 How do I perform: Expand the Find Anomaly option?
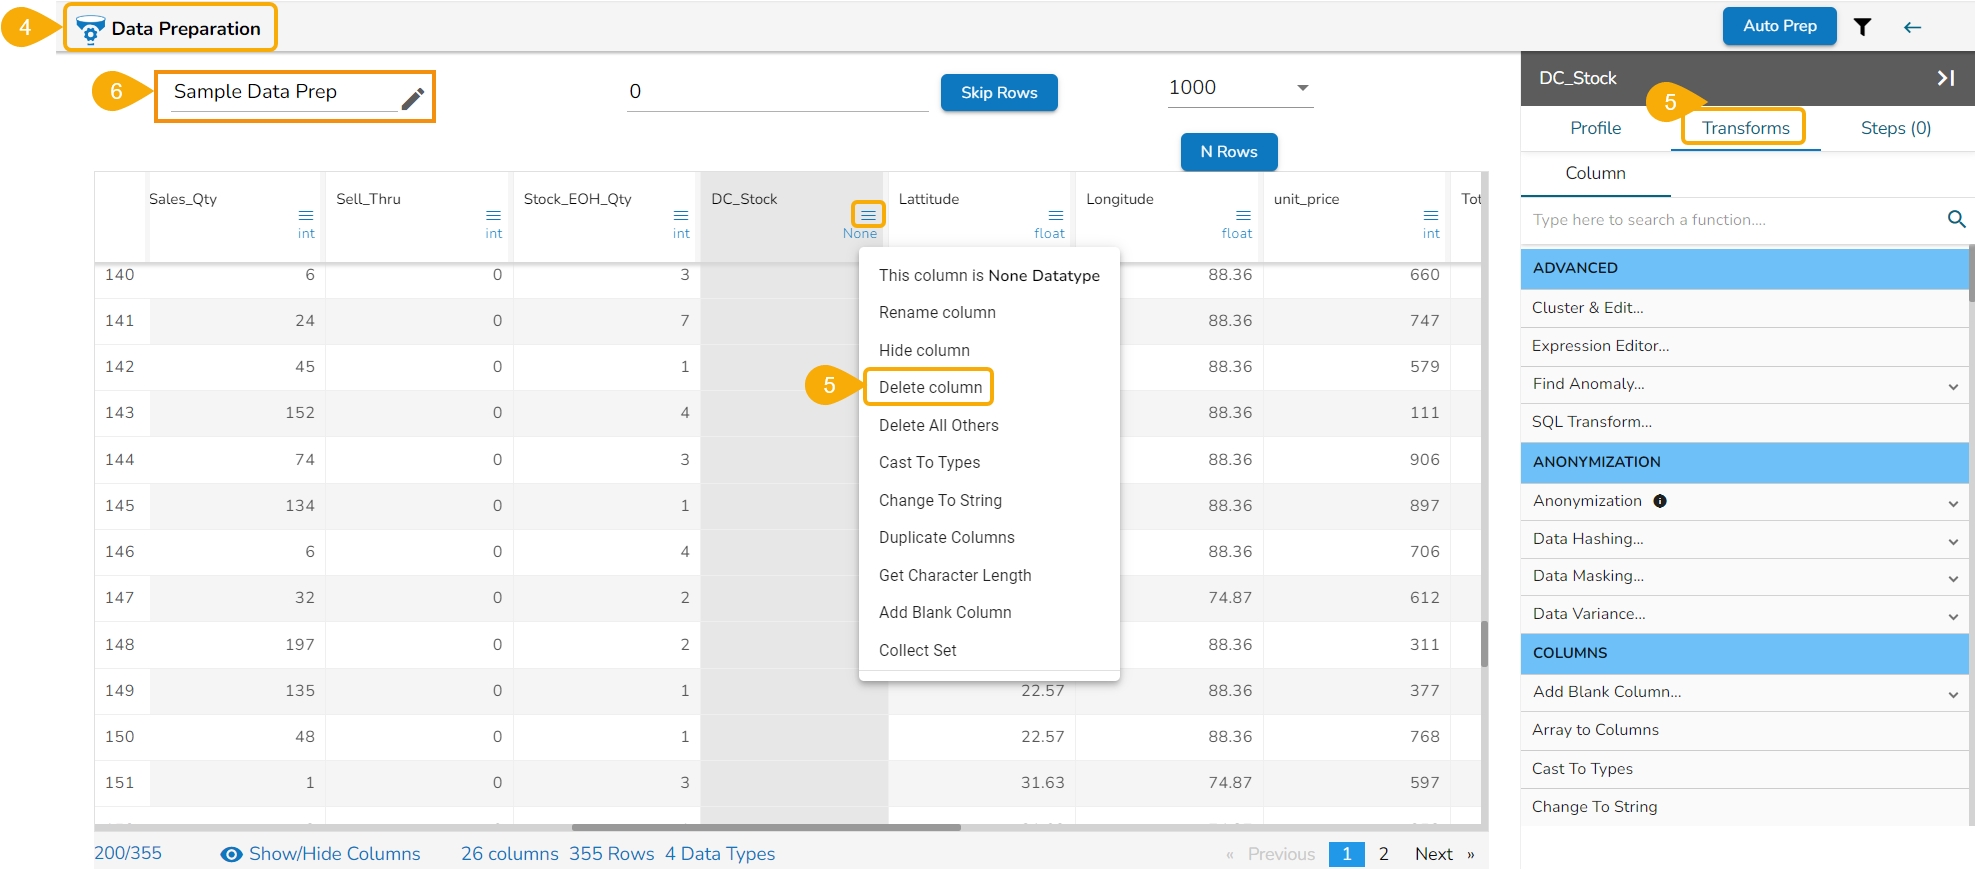pos(1952,386)
